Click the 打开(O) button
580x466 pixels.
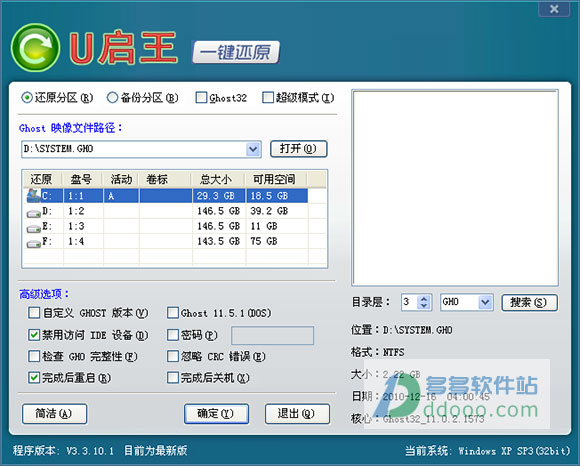299,149
